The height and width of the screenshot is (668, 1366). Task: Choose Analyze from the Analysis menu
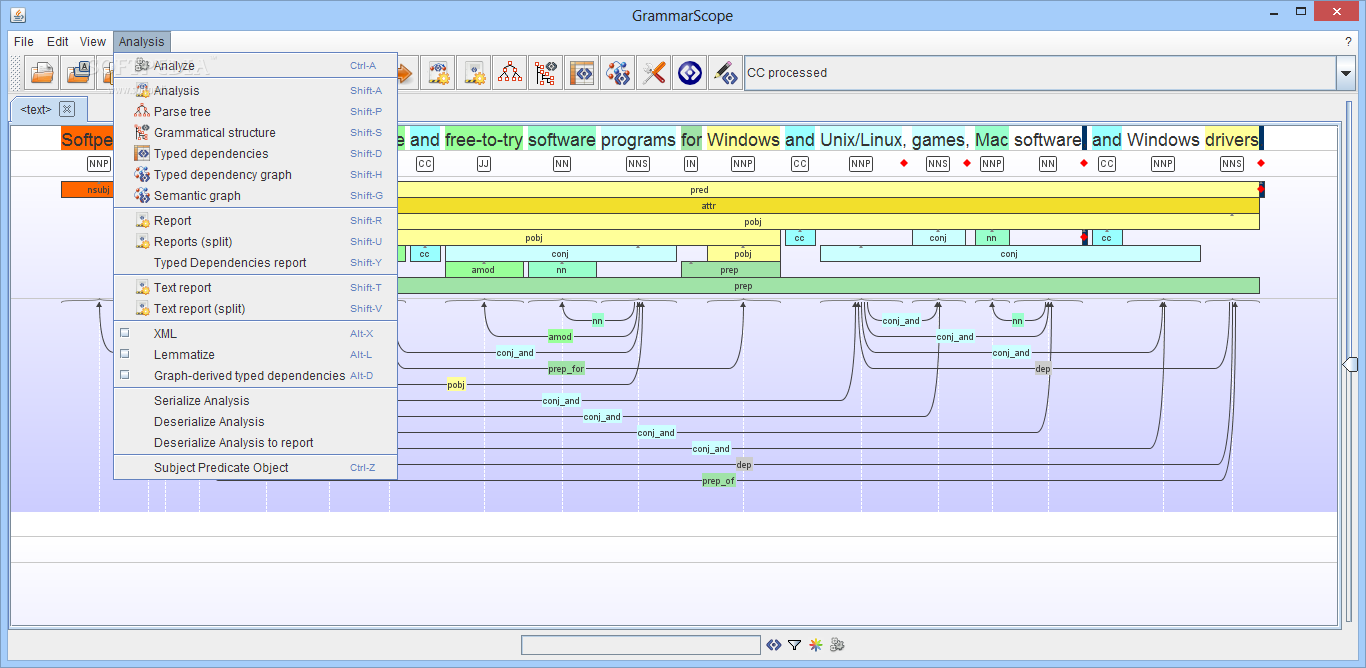click(255, 66)
